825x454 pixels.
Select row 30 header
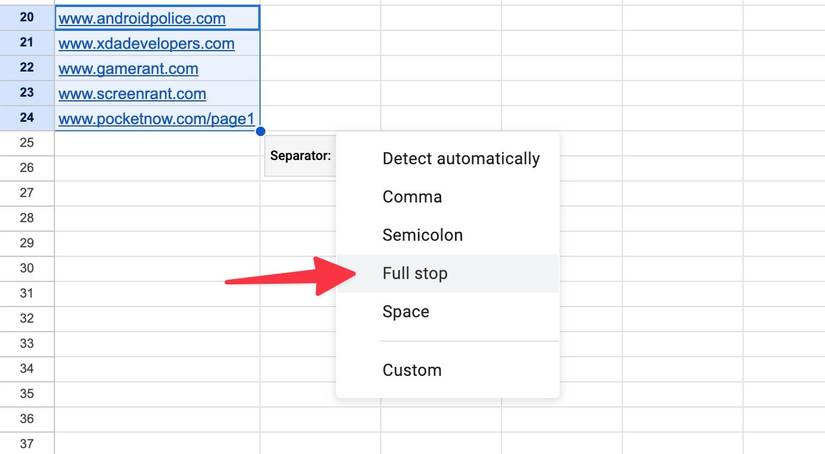click(27, 268)
